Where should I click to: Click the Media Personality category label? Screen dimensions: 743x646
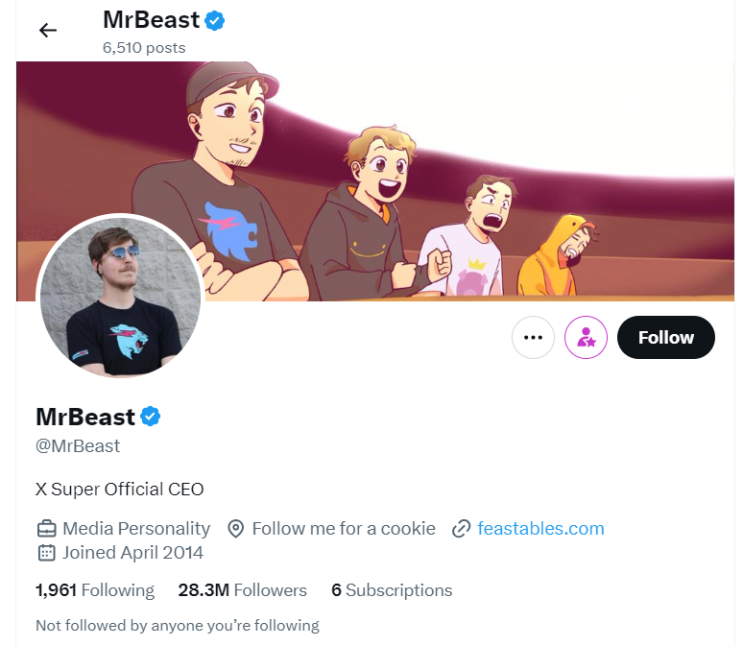(136, 528)
